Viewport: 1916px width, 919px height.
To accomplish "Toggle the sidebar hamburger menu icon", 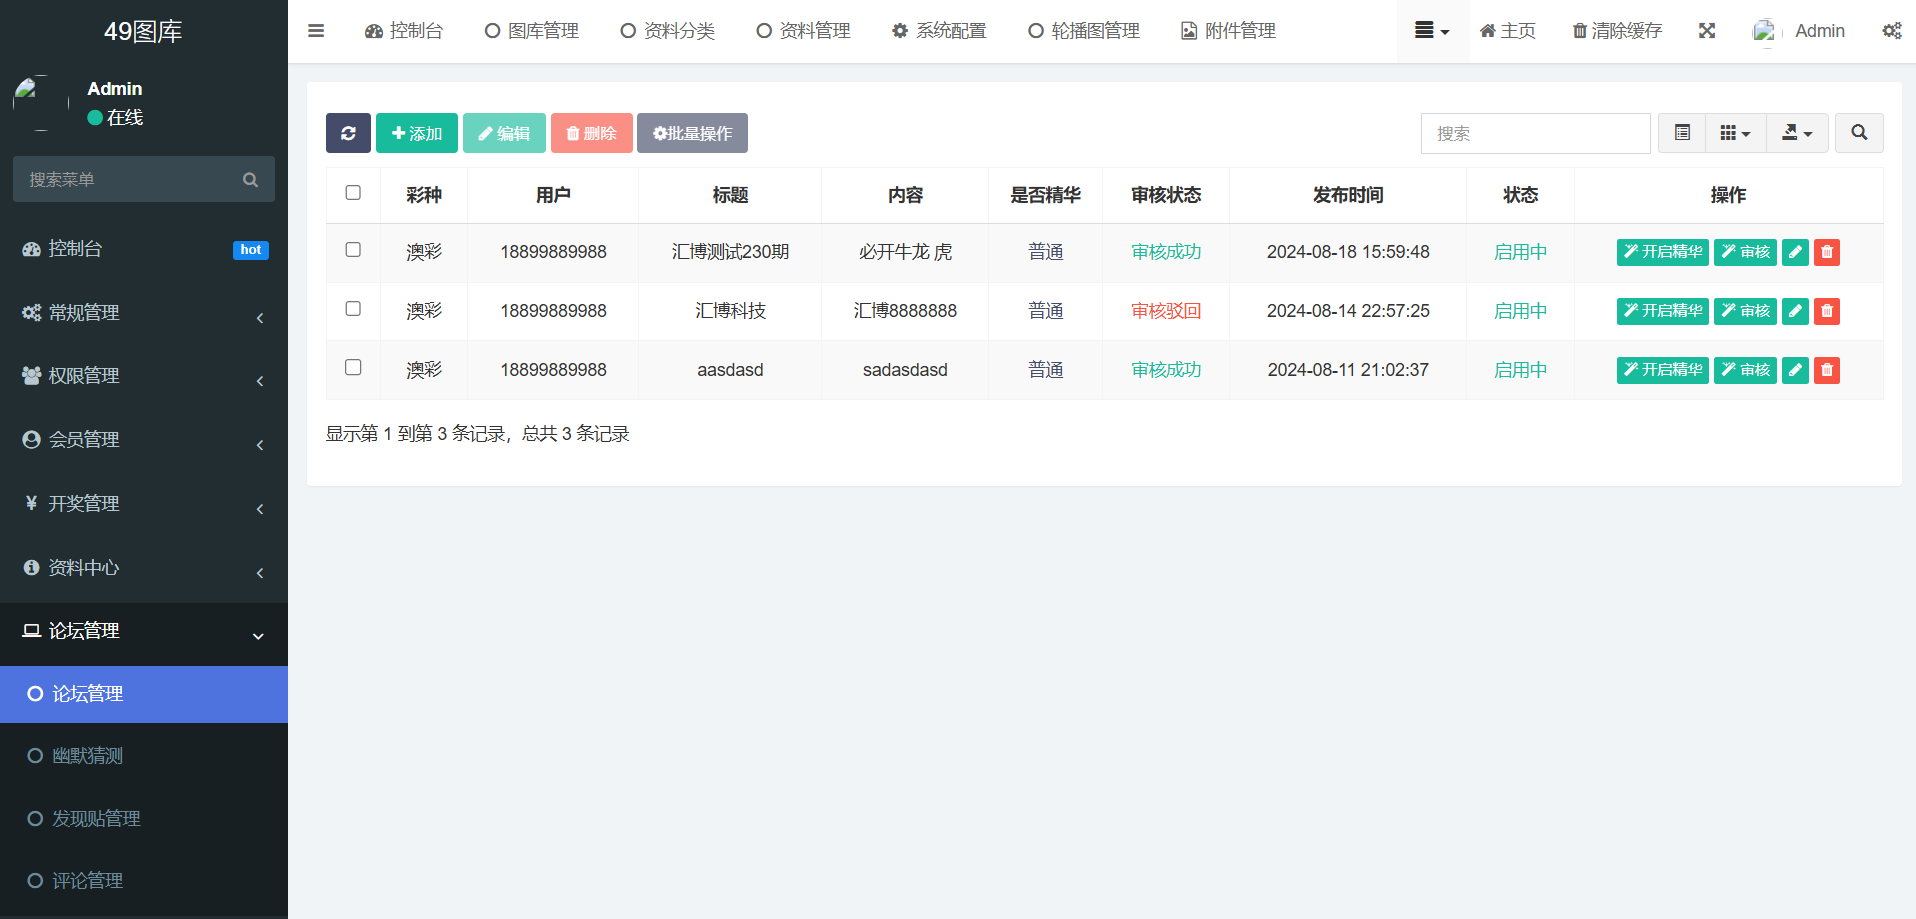I will pyautogui.click(x=316, y=31).
